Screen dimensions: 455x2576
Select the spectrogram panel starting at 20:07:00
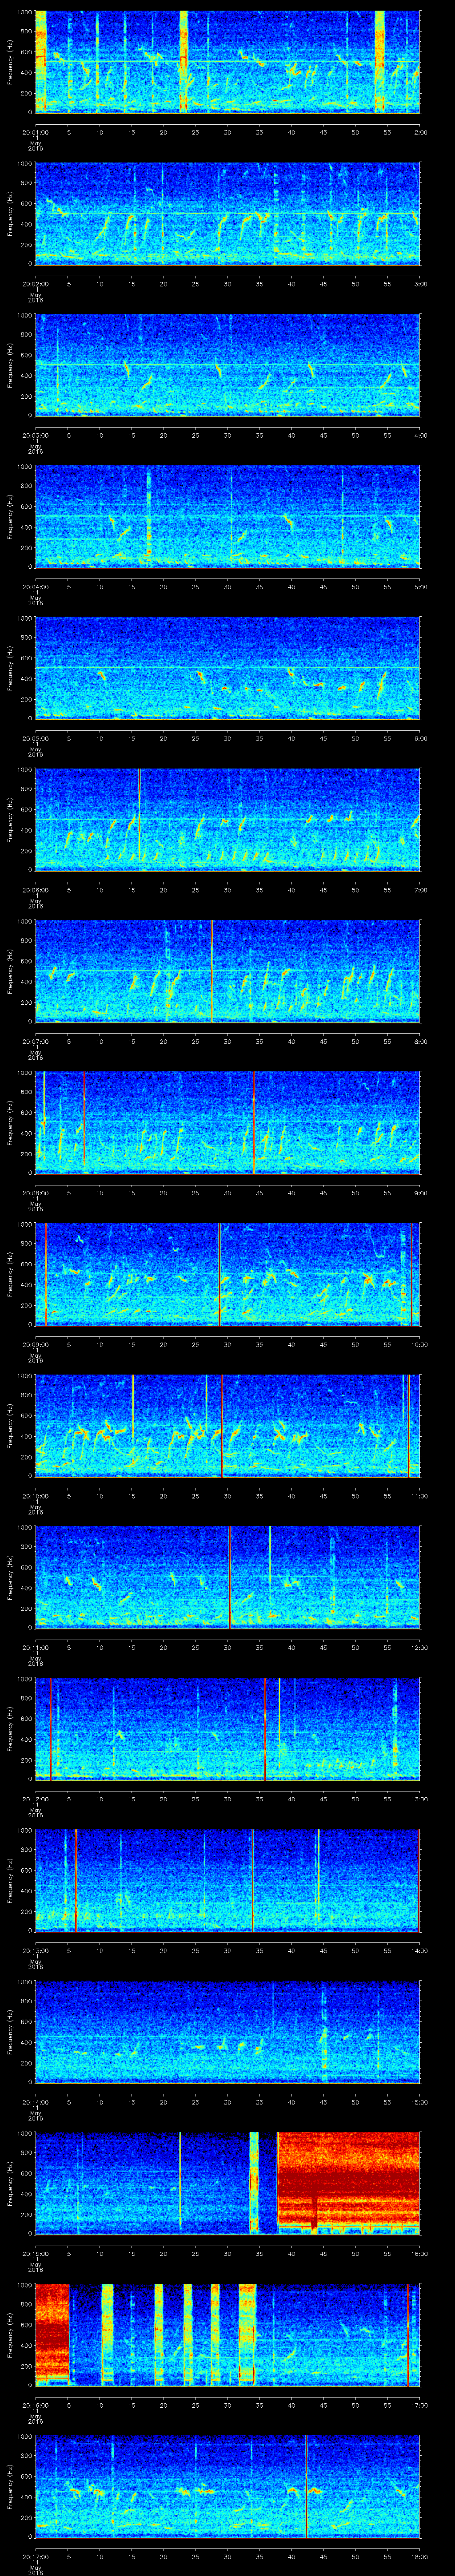pyautogui.click(x=227, y=970)
